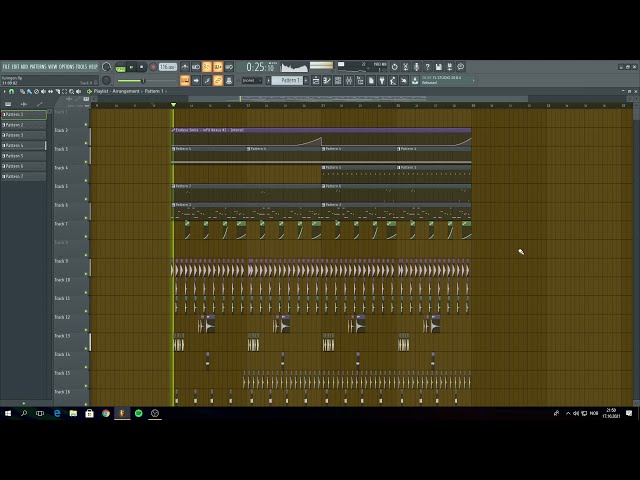This screenshot has height=480, width=640.
Task: Open the global snap dropdown
Action: (252, 80)
